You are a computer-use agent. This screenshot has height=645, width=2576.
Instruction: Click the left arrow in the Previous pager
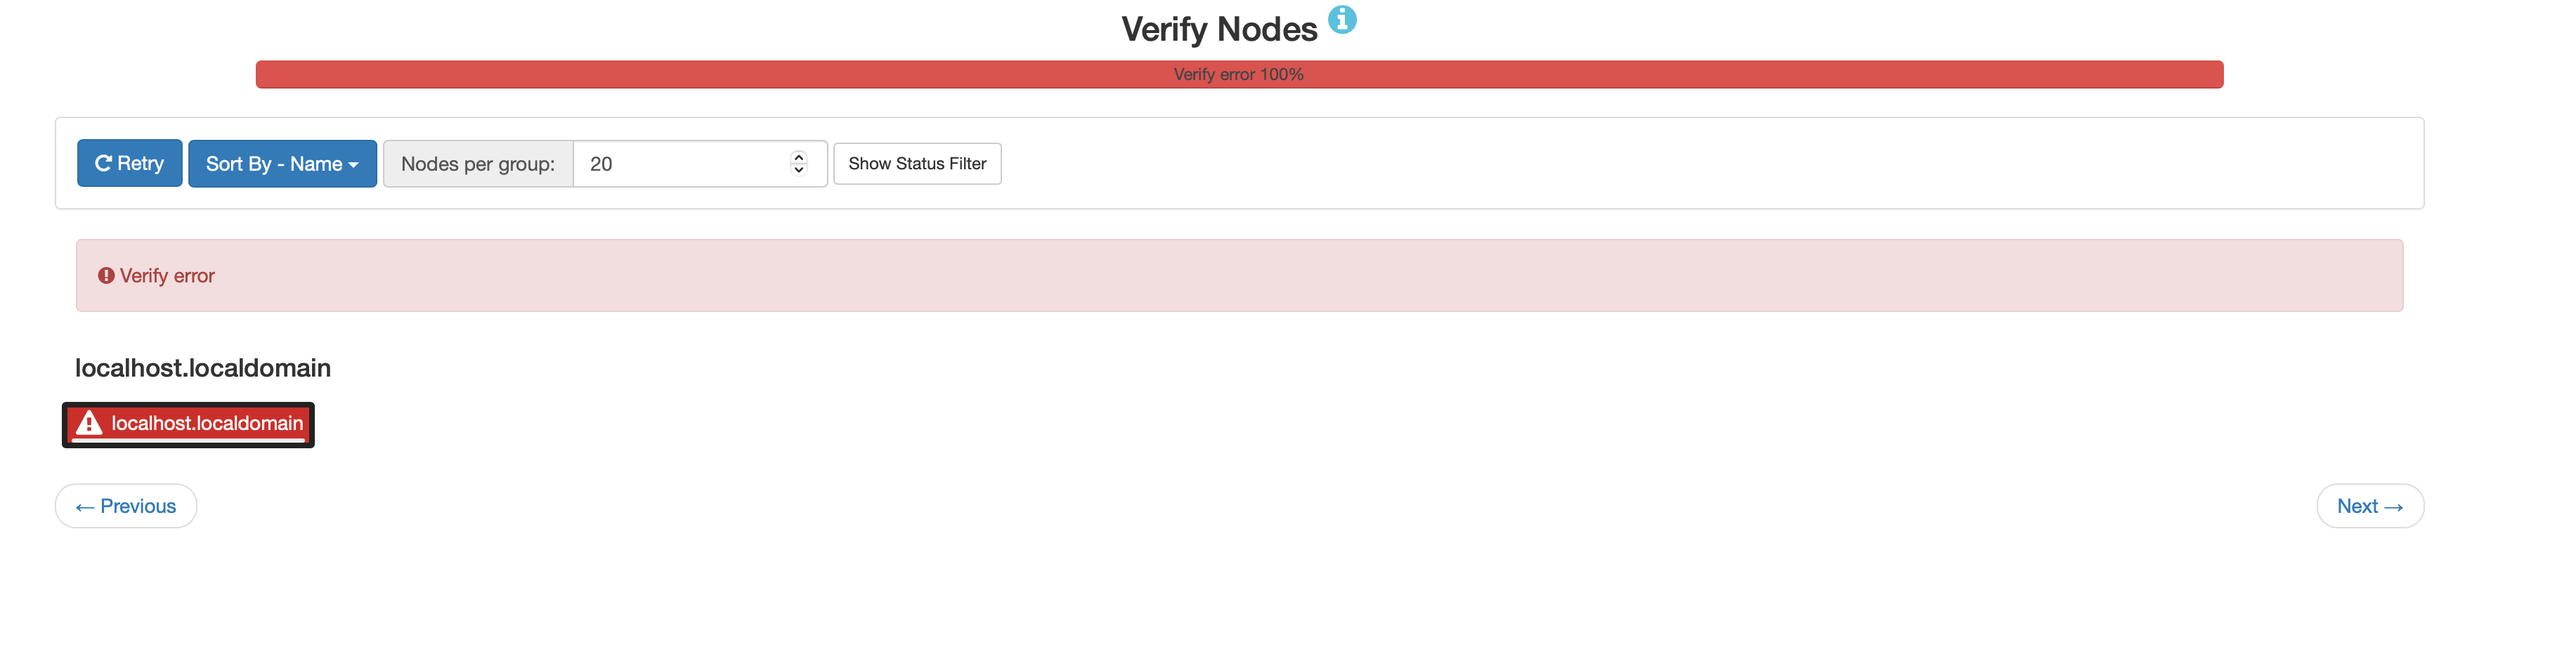coord(85,508)
